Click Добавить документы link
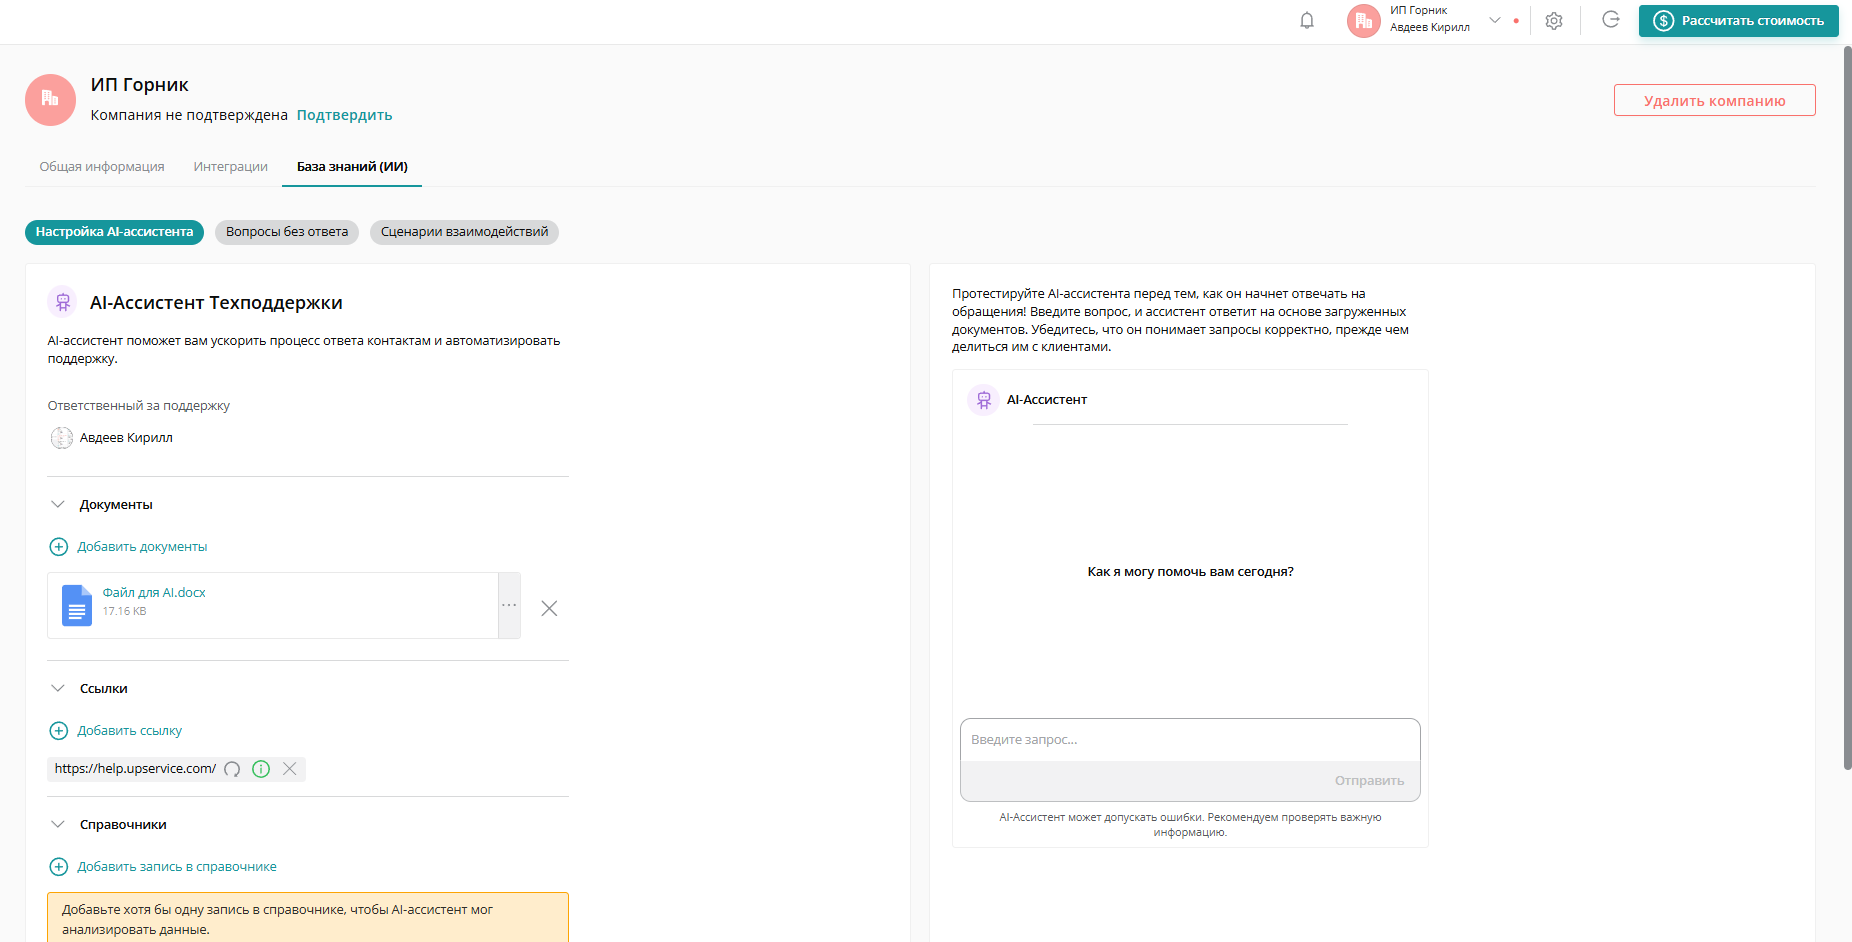The width and height of the screenshot is (1852, 942). tap(142, 547)
